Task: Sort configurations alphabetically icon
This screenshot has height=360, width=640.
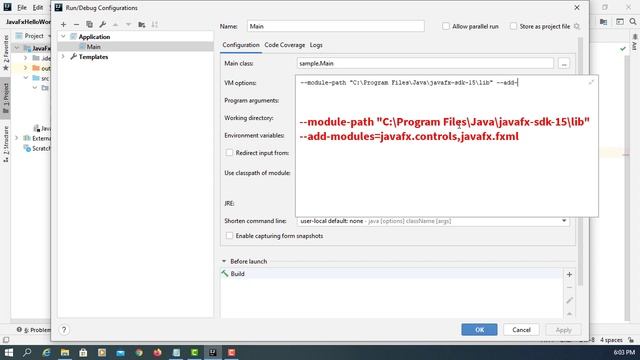Action: pyautogui.click(x=155, y=24)
